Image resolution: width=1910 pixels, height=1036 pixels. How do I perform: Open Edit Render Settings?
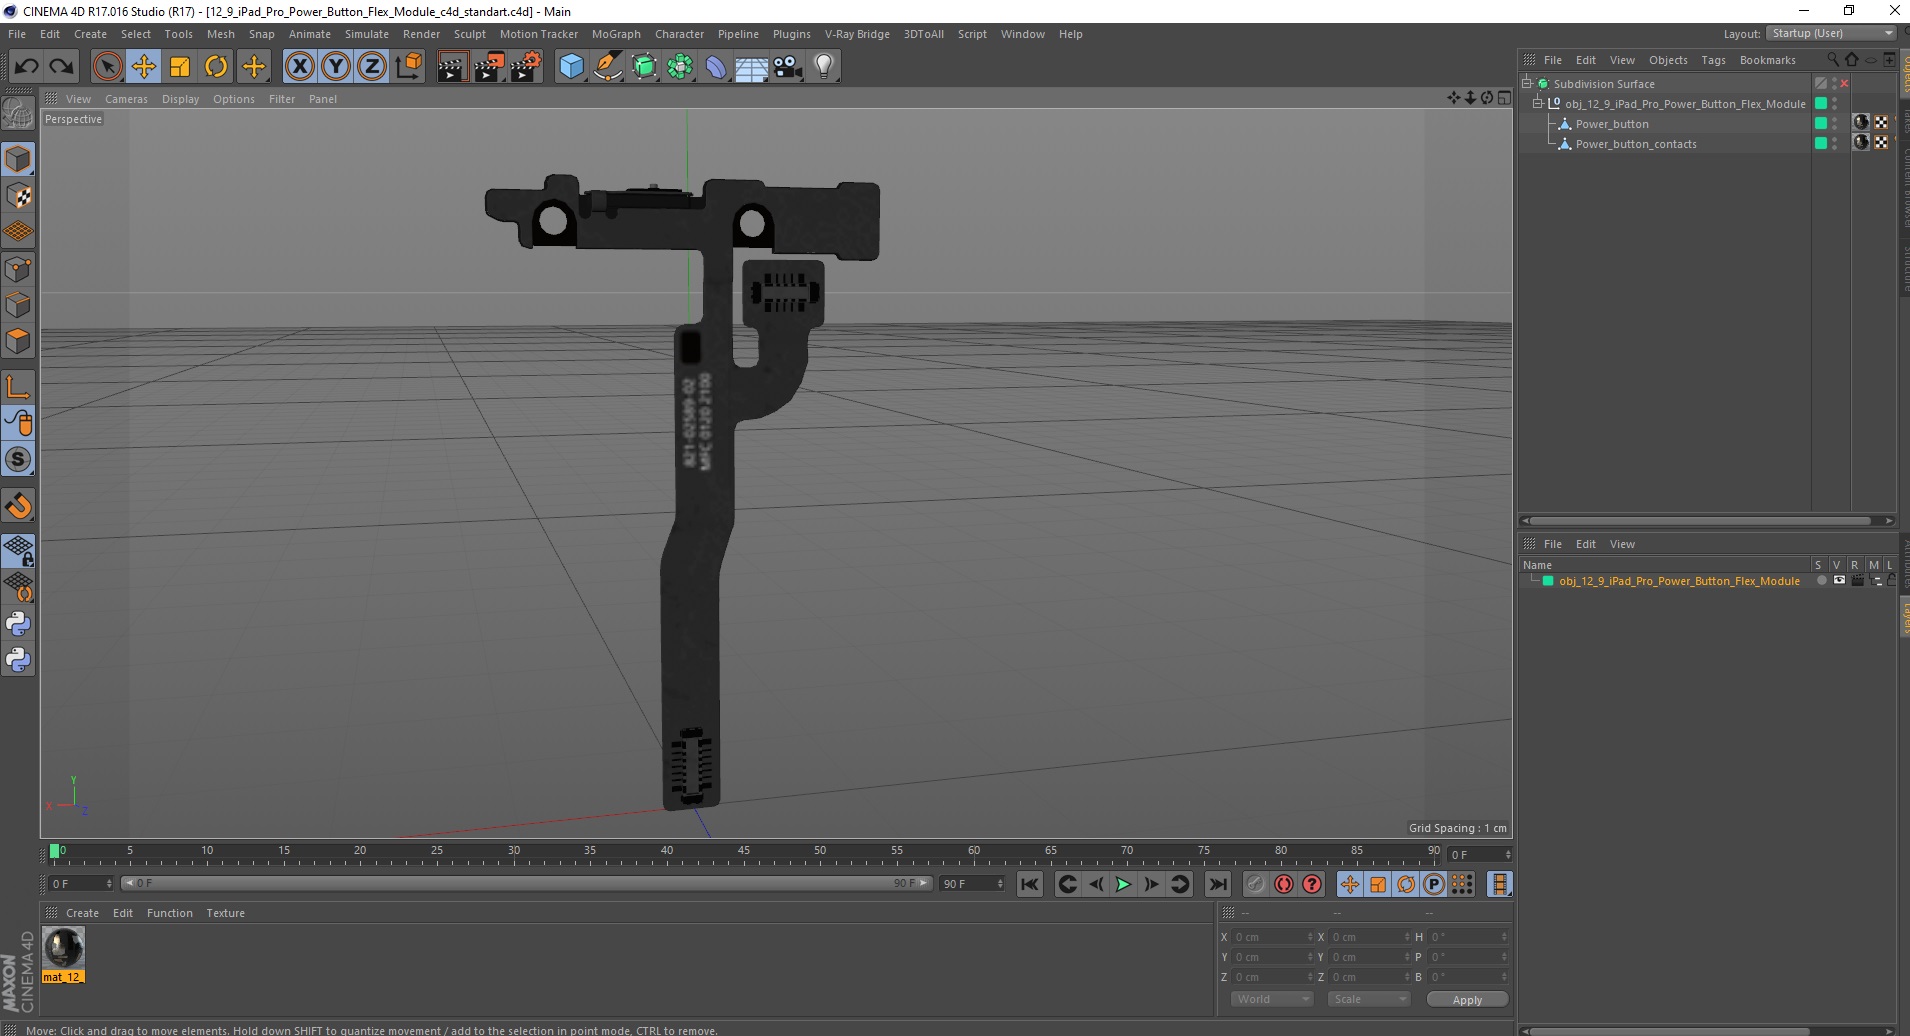click(526, 67)
